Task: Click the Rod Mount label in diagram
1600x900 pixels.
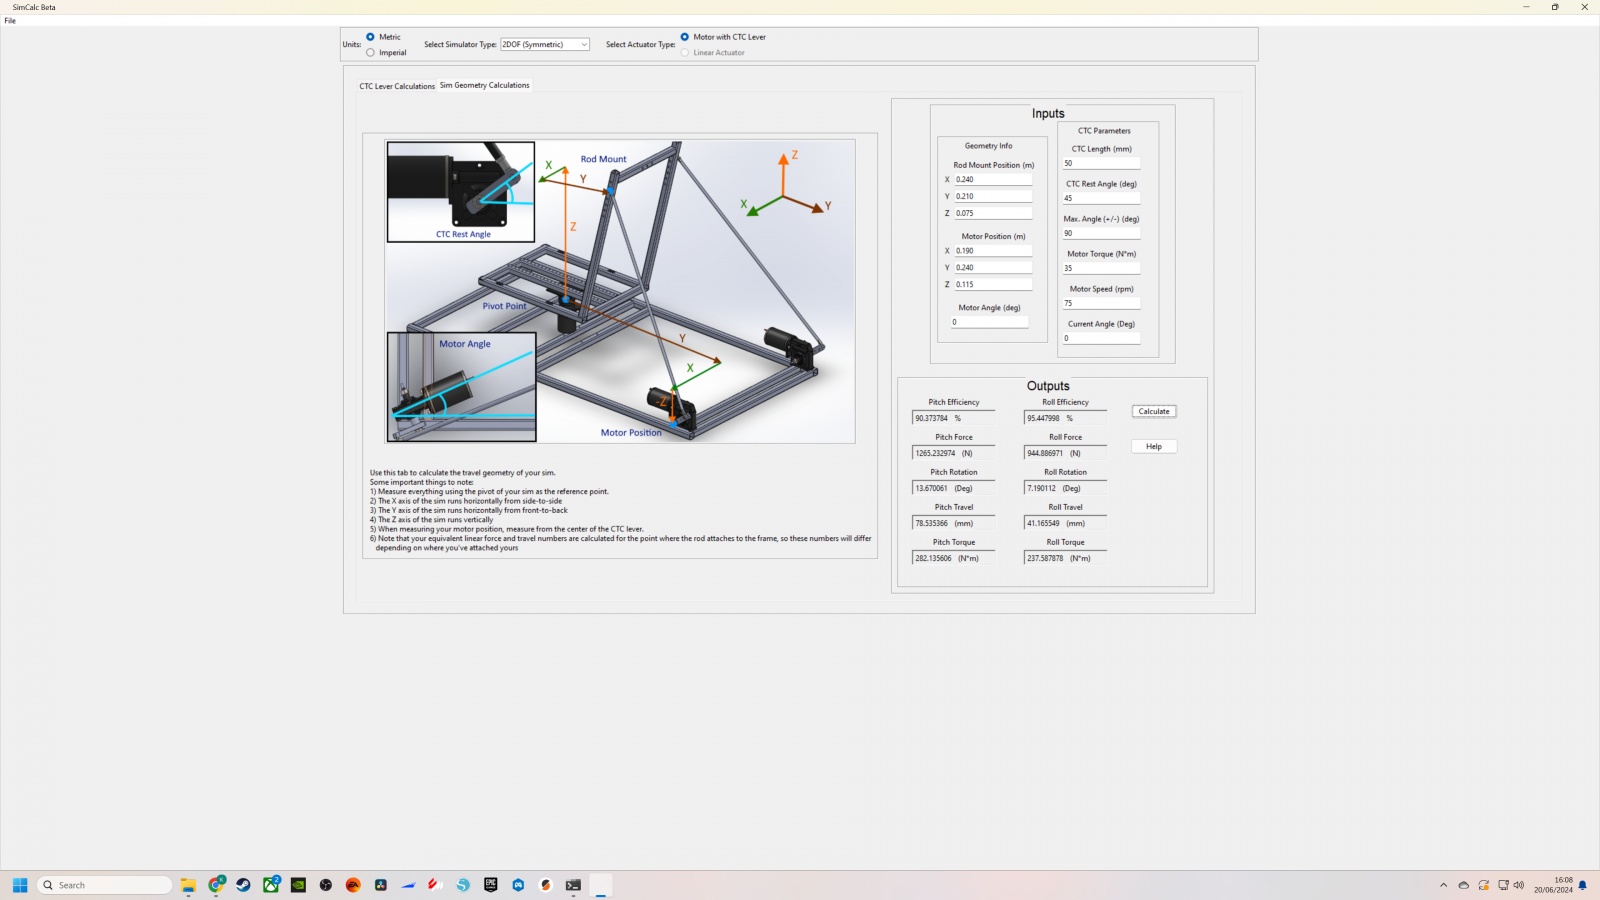Action: click(x=604, y=159)
